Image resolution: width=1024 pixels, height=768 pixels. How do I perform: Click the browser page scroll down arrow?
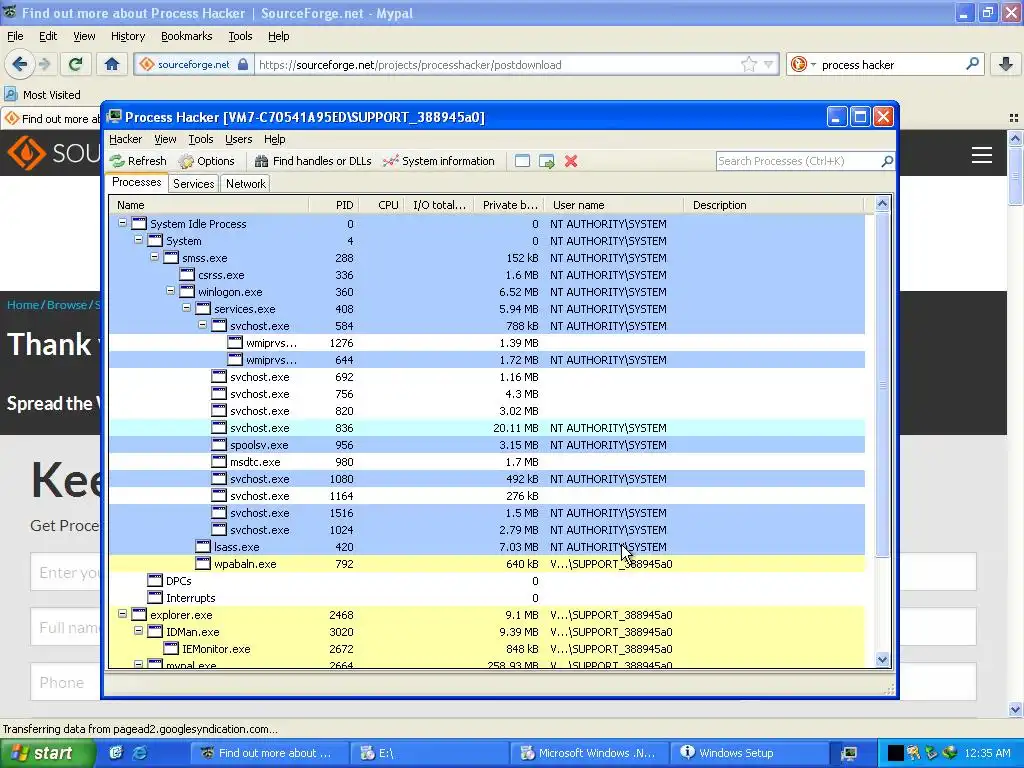click(1015, 709)
